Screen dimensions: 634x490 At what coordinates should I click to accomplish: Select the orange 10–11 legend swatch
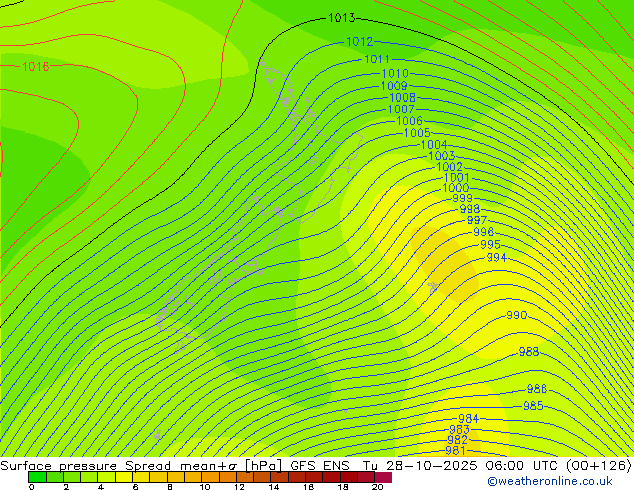tap(210, 477)
